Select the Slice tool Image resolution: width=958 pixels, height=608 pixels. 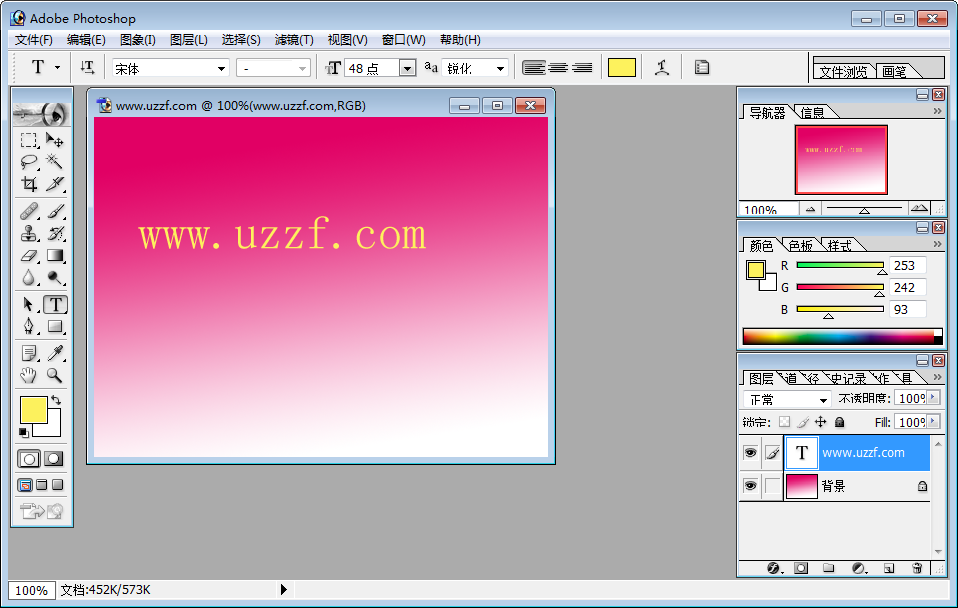tap(55, 183)
